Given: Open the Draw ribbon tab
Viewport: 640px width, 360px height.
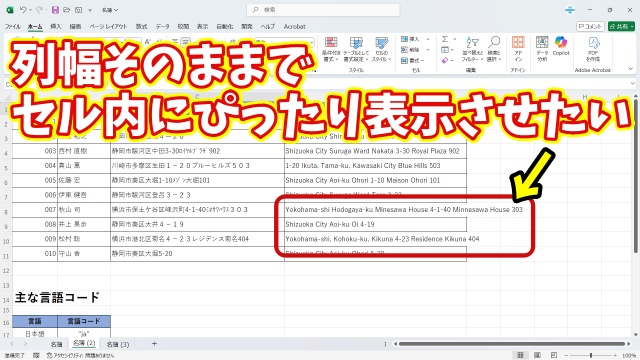Looking at the screenshot, I should pyautogui.click(x=75, y=26).
